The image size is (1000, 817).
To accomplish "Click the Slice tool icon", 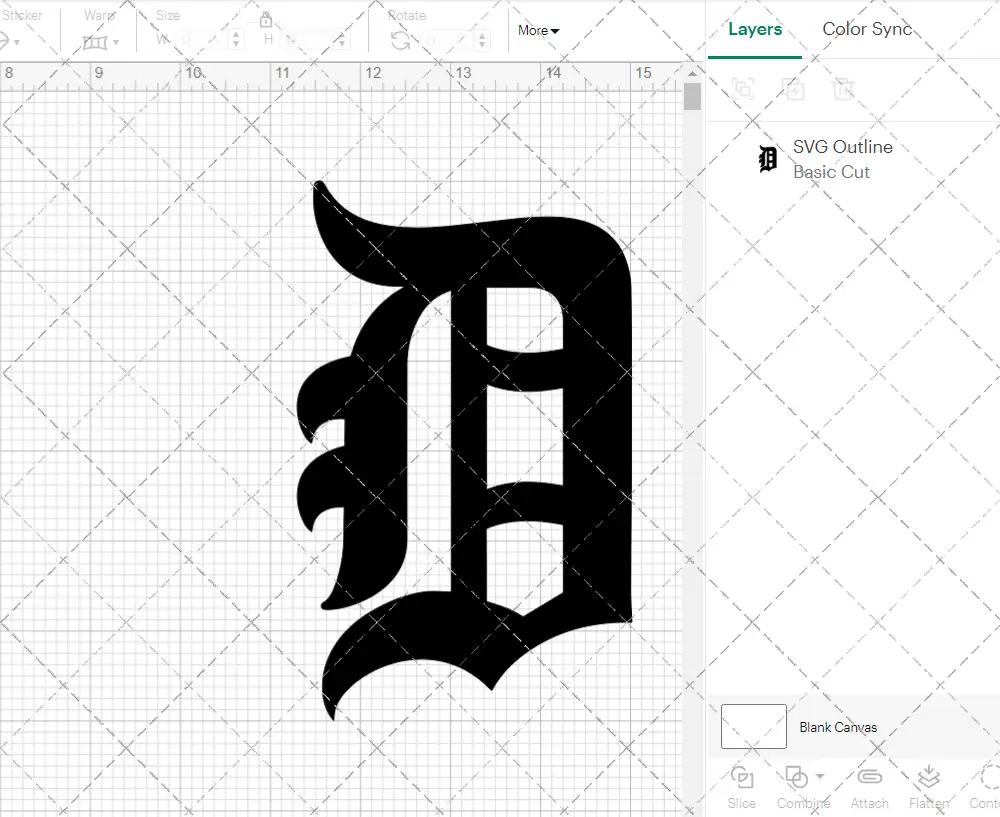I will pyautogui.click(x=742, y=777).
